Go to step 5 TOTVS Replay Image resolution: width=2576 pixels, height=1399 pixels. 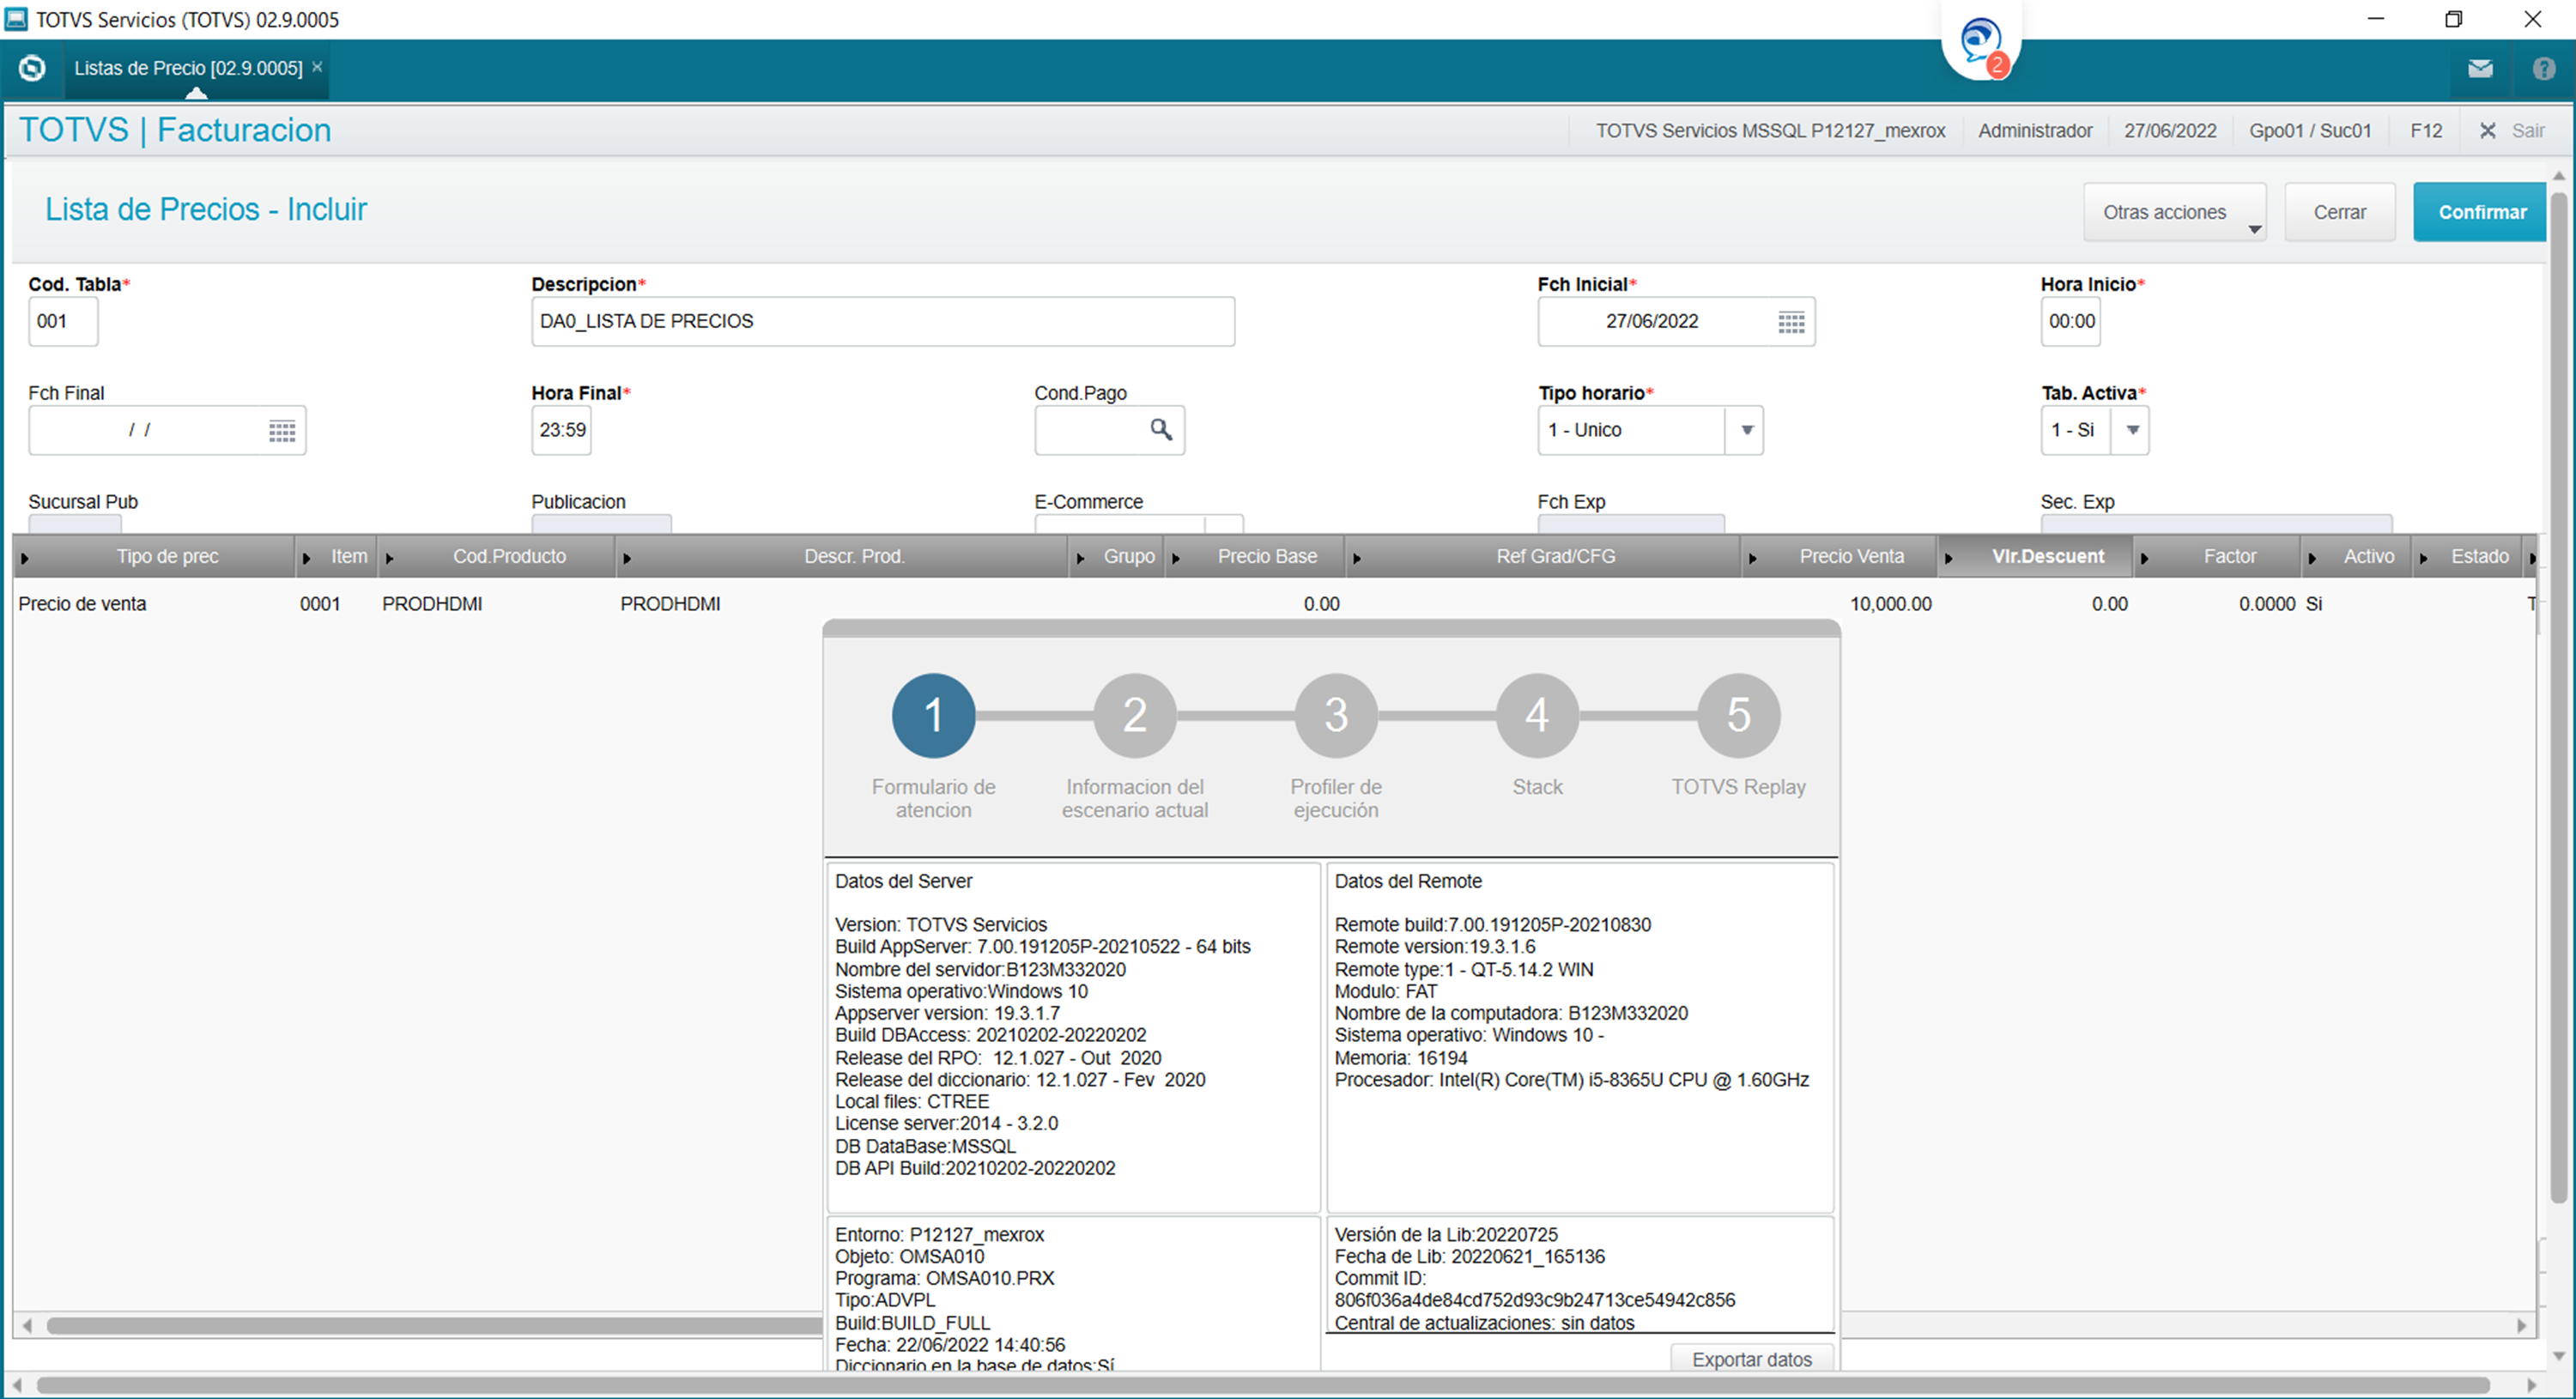click(x=1738, y=715)
